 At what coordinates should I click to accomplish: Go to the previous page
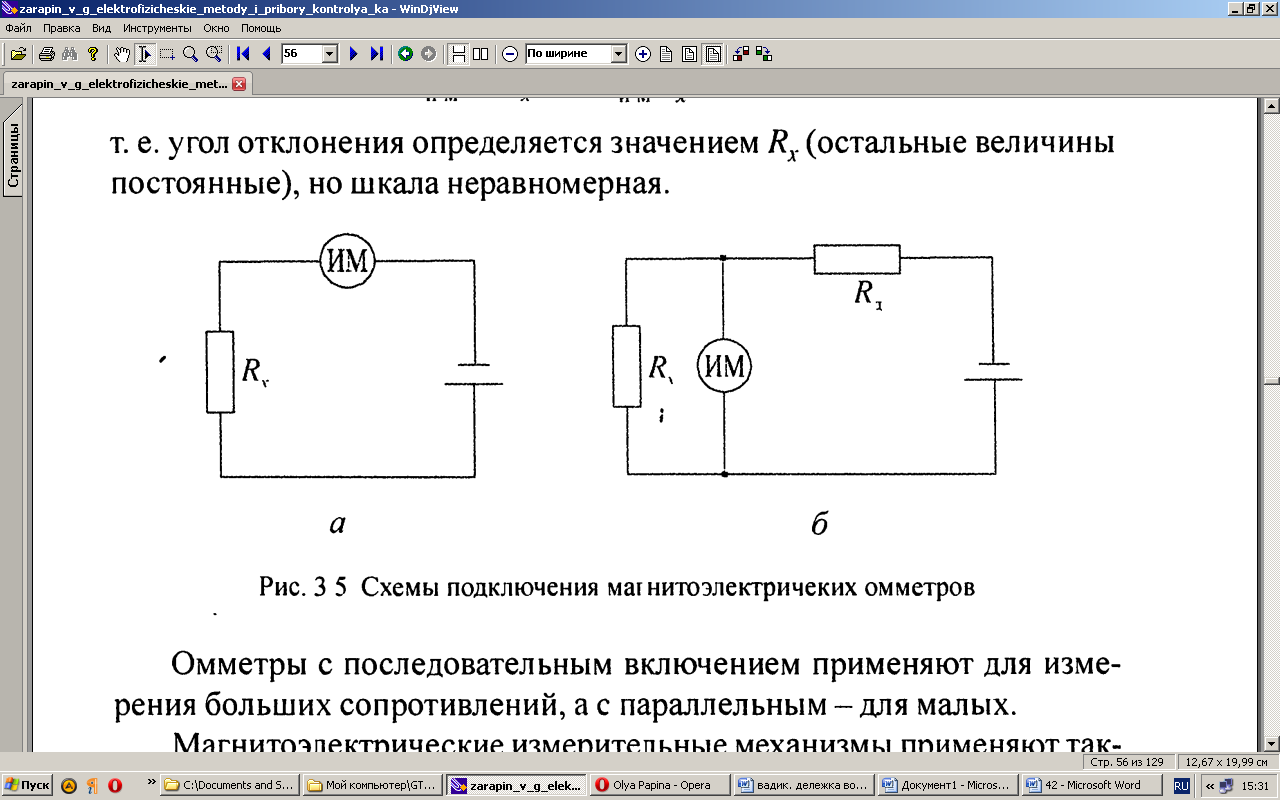tap(266, 54)
